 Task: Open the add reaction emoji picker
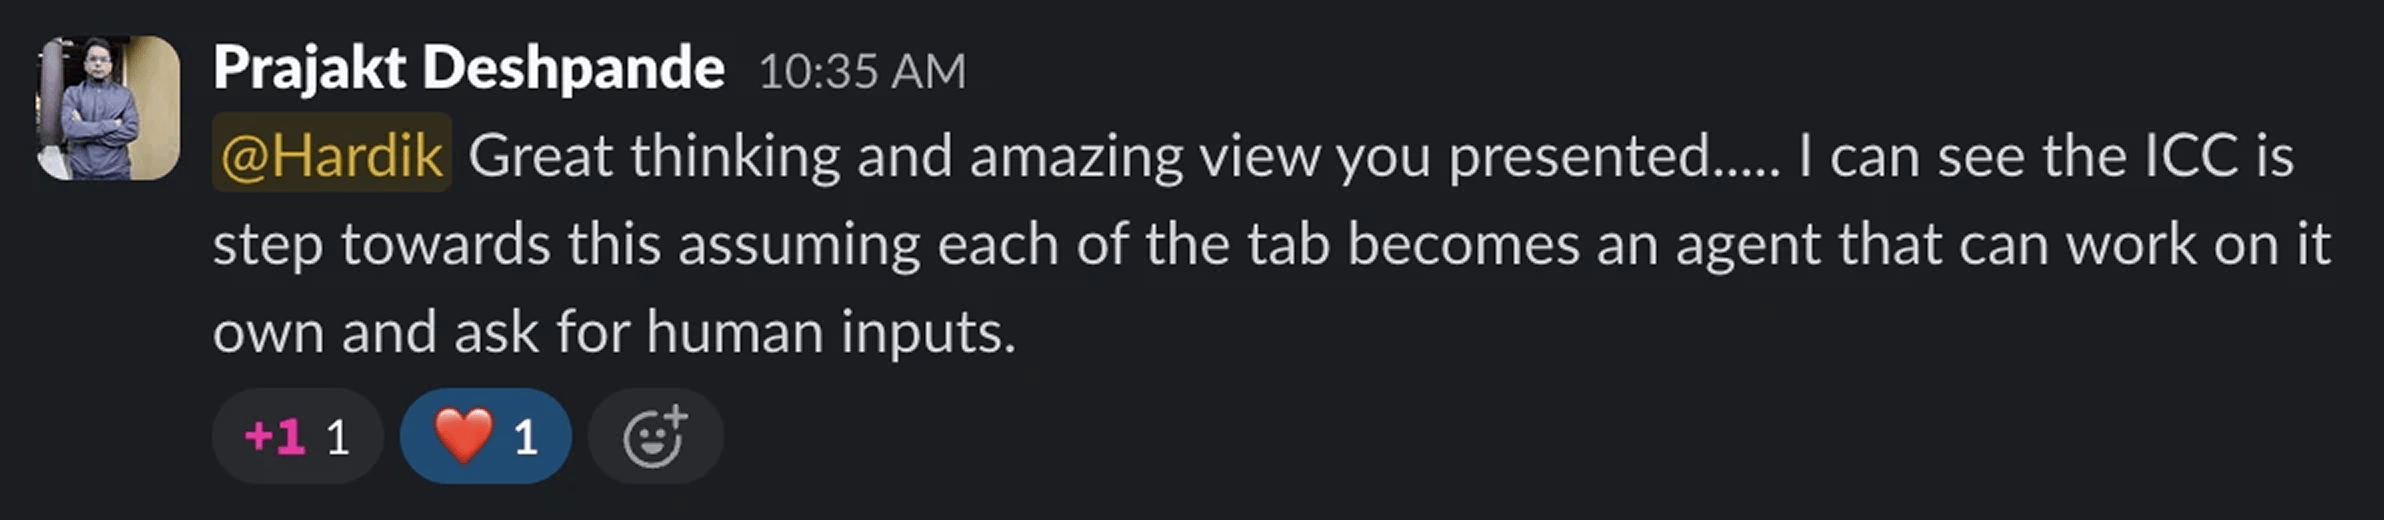[x=655, y=437]
